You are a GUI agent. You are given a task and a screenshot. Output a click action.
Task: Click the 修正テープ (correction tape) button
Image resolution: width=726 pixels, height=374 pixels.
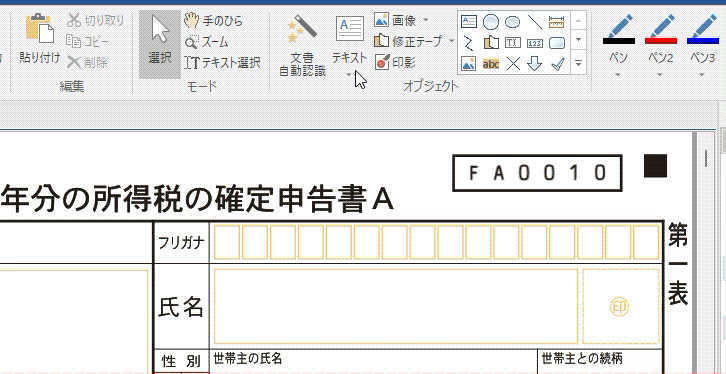[x=408, y=42]
